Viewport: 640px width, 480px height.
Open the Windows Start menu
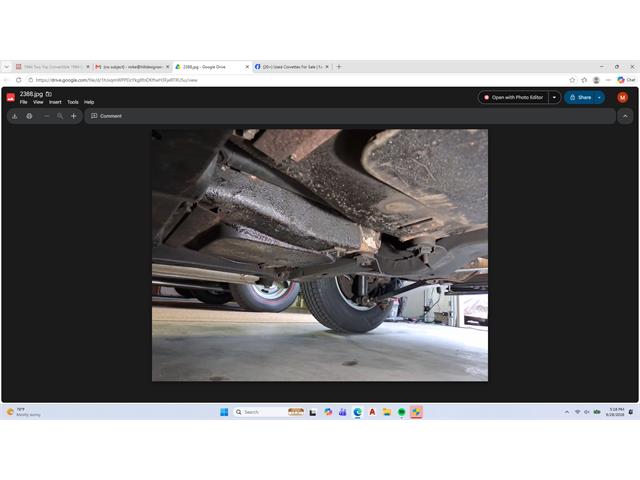[224, 412]
